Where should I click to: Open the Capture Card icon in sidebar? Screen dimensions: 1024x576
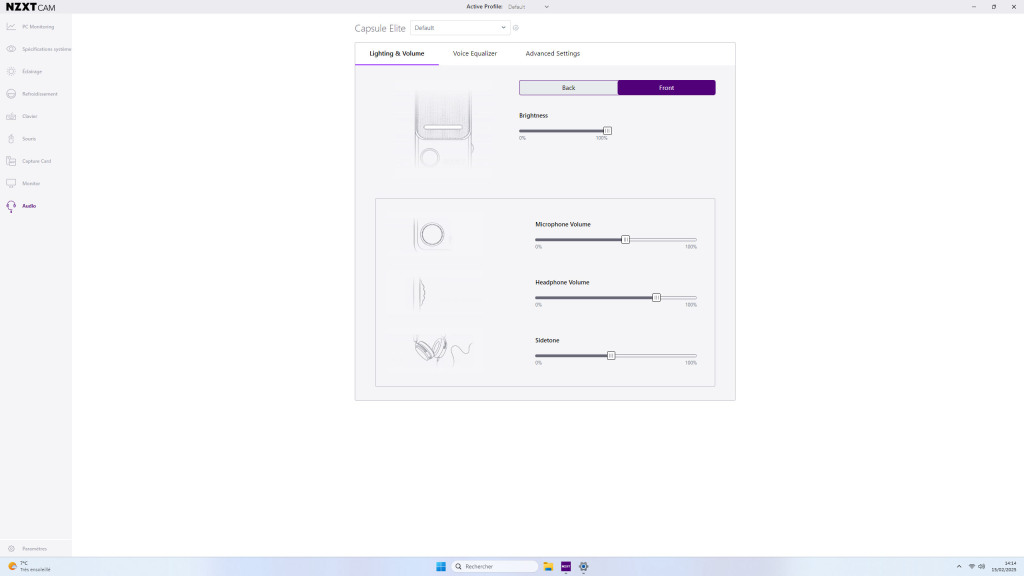click(x=11, y=161)
